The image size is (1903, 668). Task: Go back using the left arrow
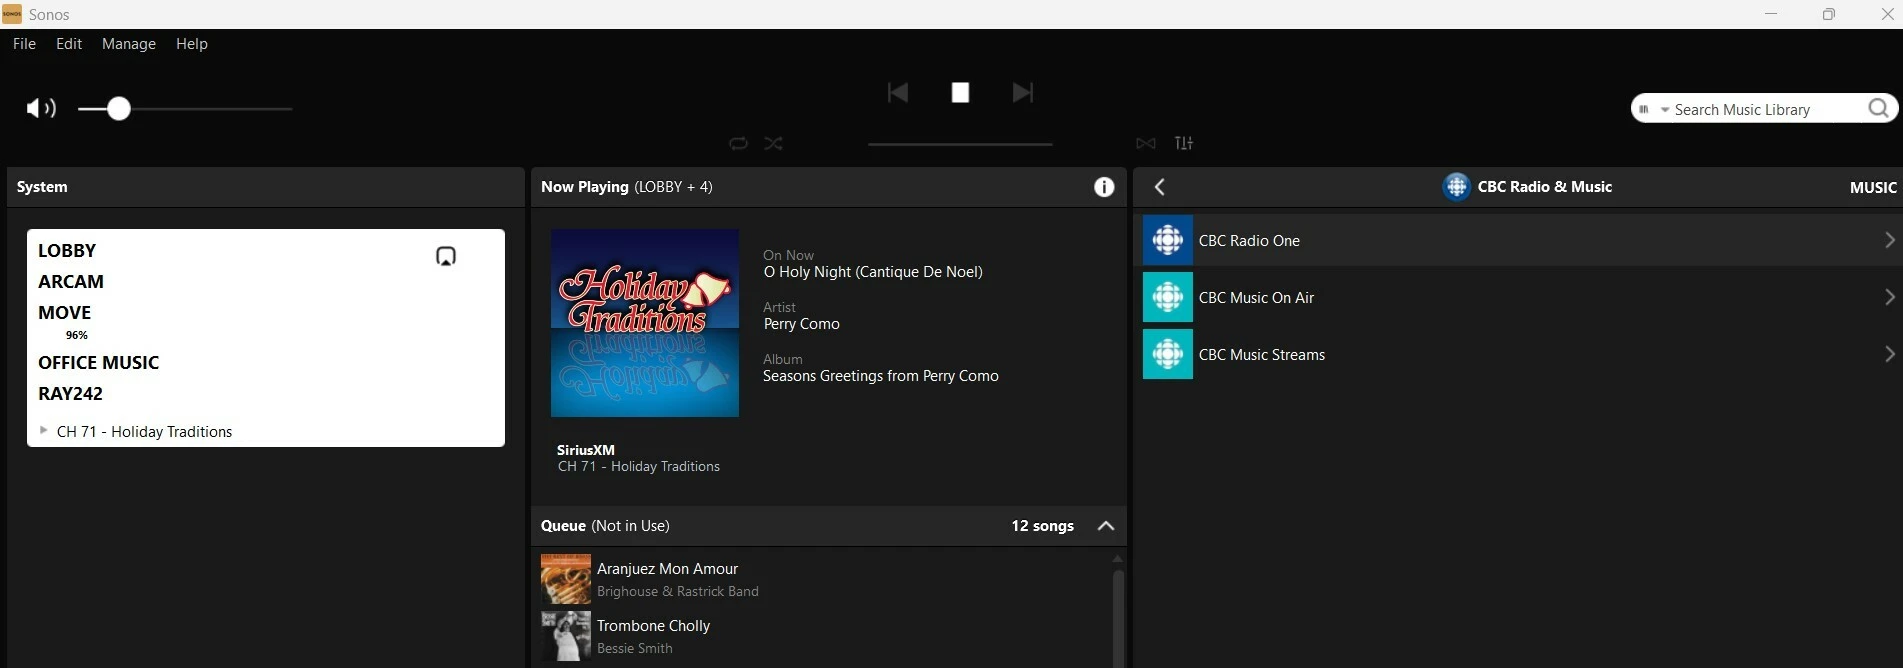(x=1160, y=187)
